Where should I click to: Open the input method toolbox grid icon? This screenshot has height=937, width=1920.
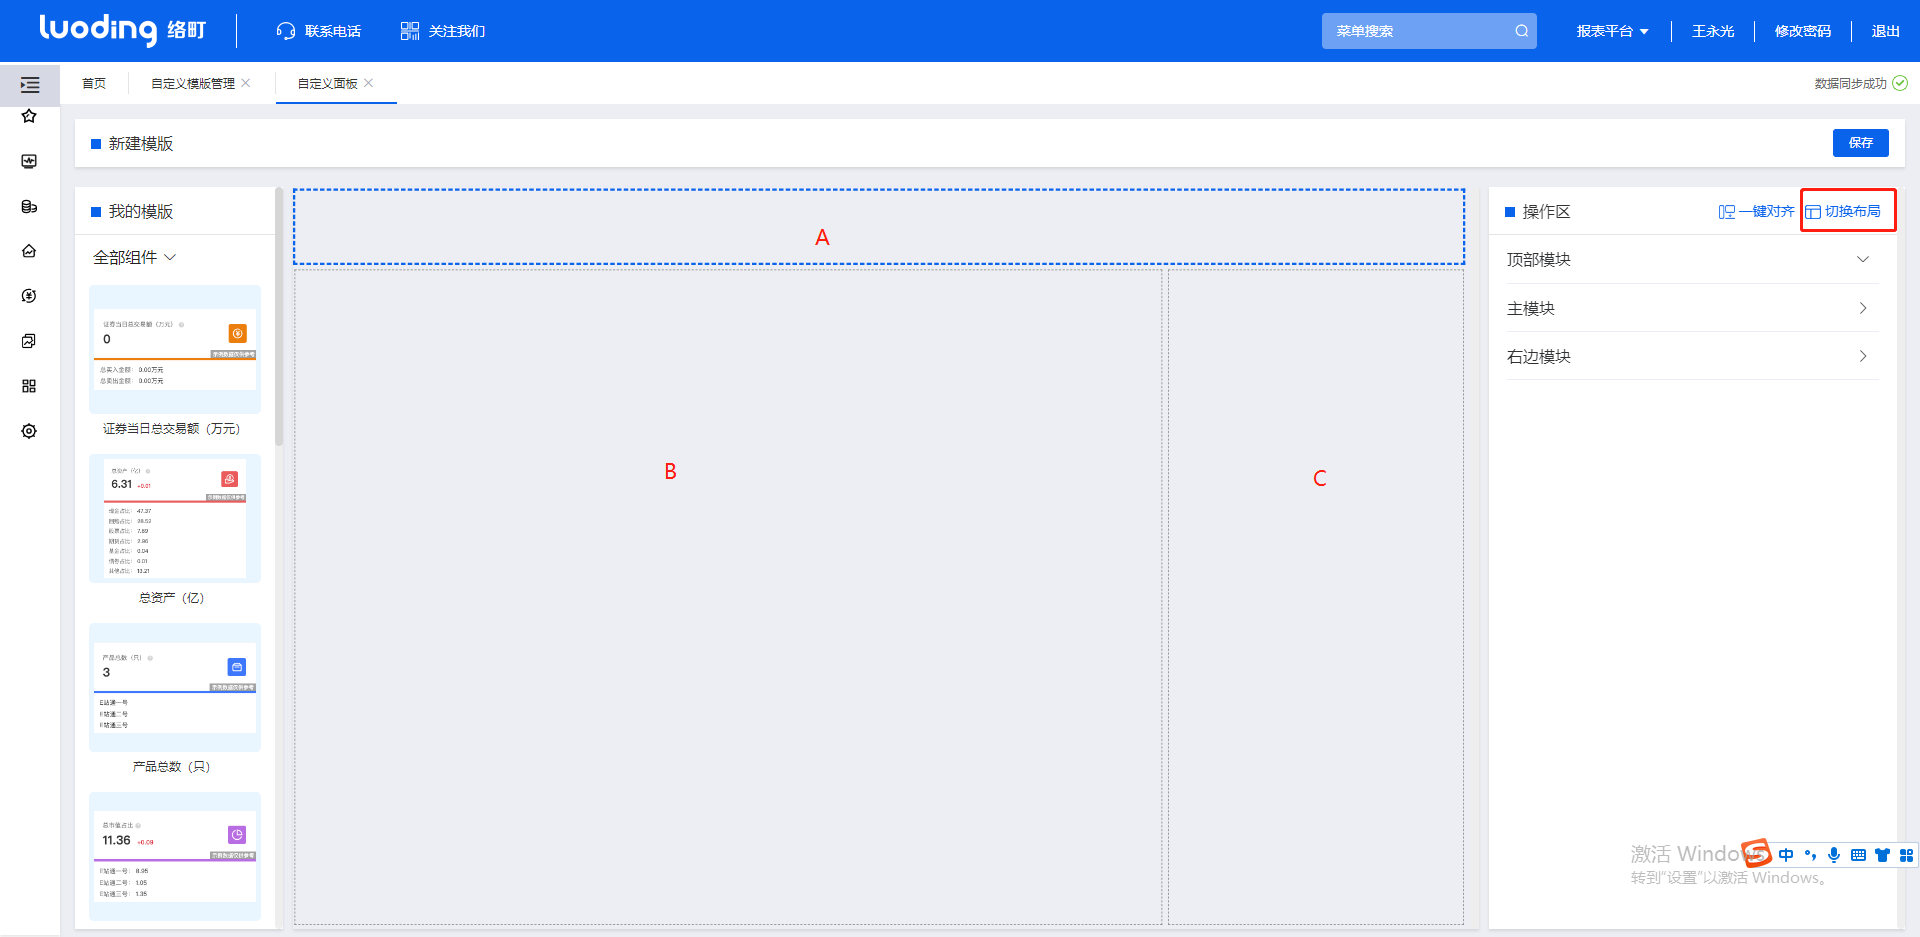coord(1907,855)
